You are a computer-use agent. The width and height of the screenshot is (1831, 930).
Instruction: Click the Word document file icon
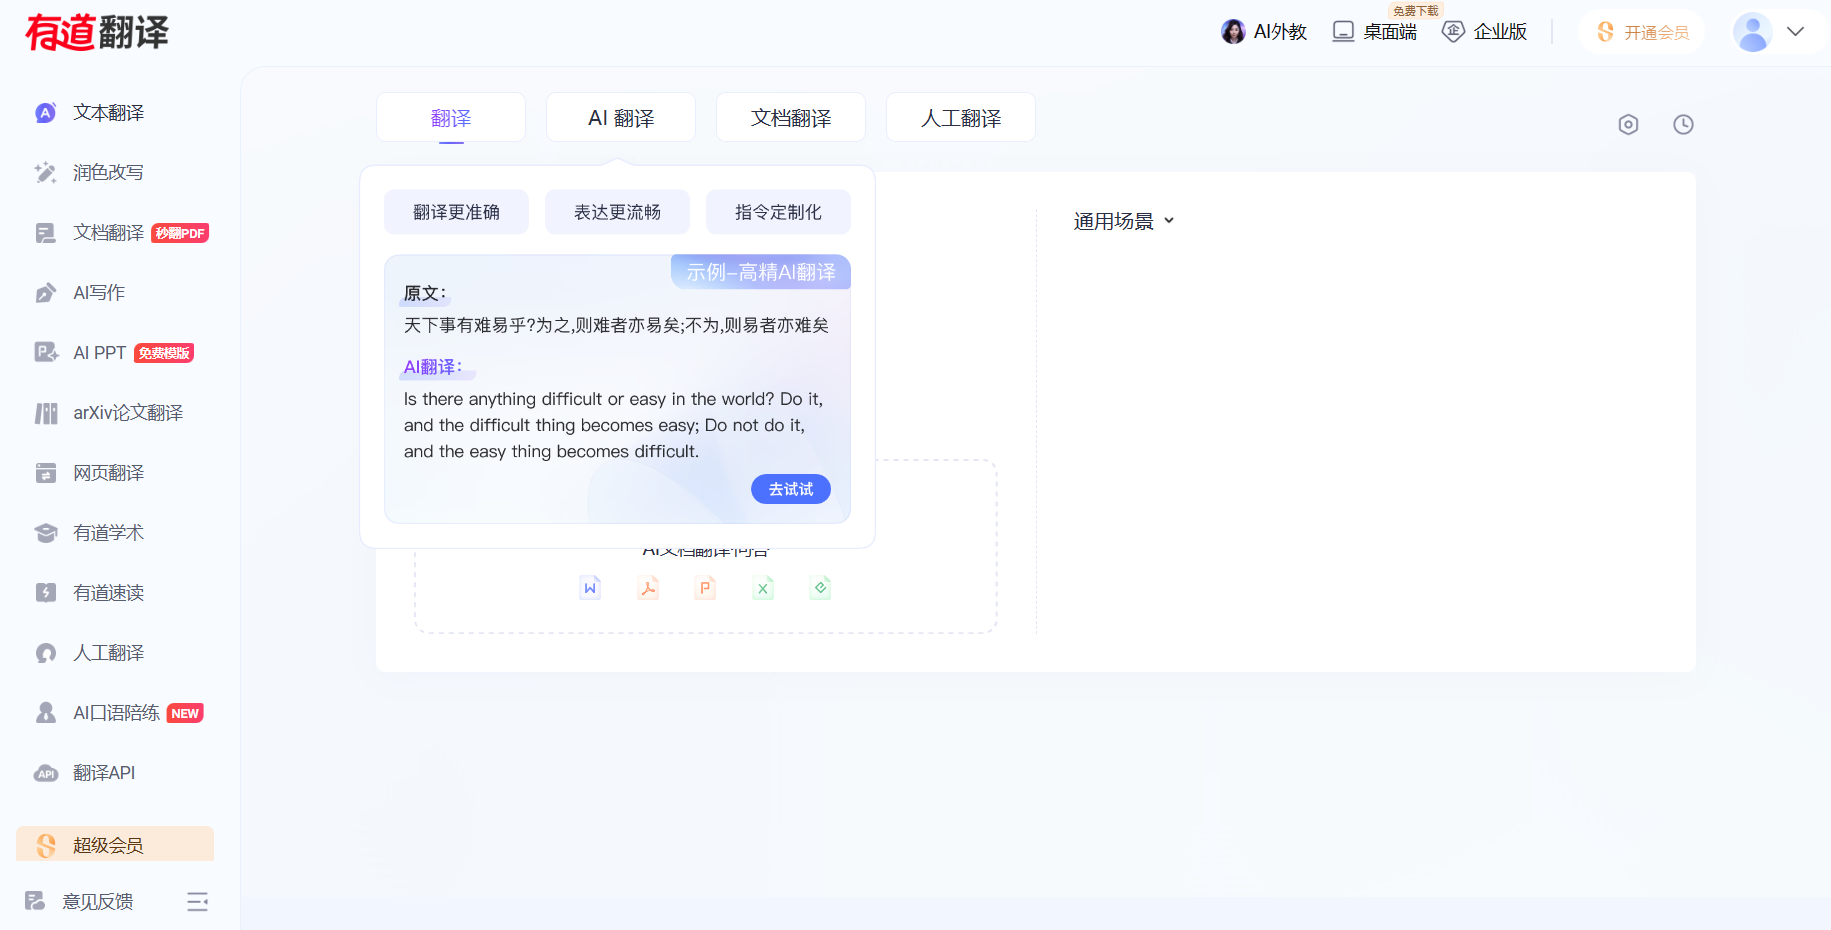[x=590, y=588]
